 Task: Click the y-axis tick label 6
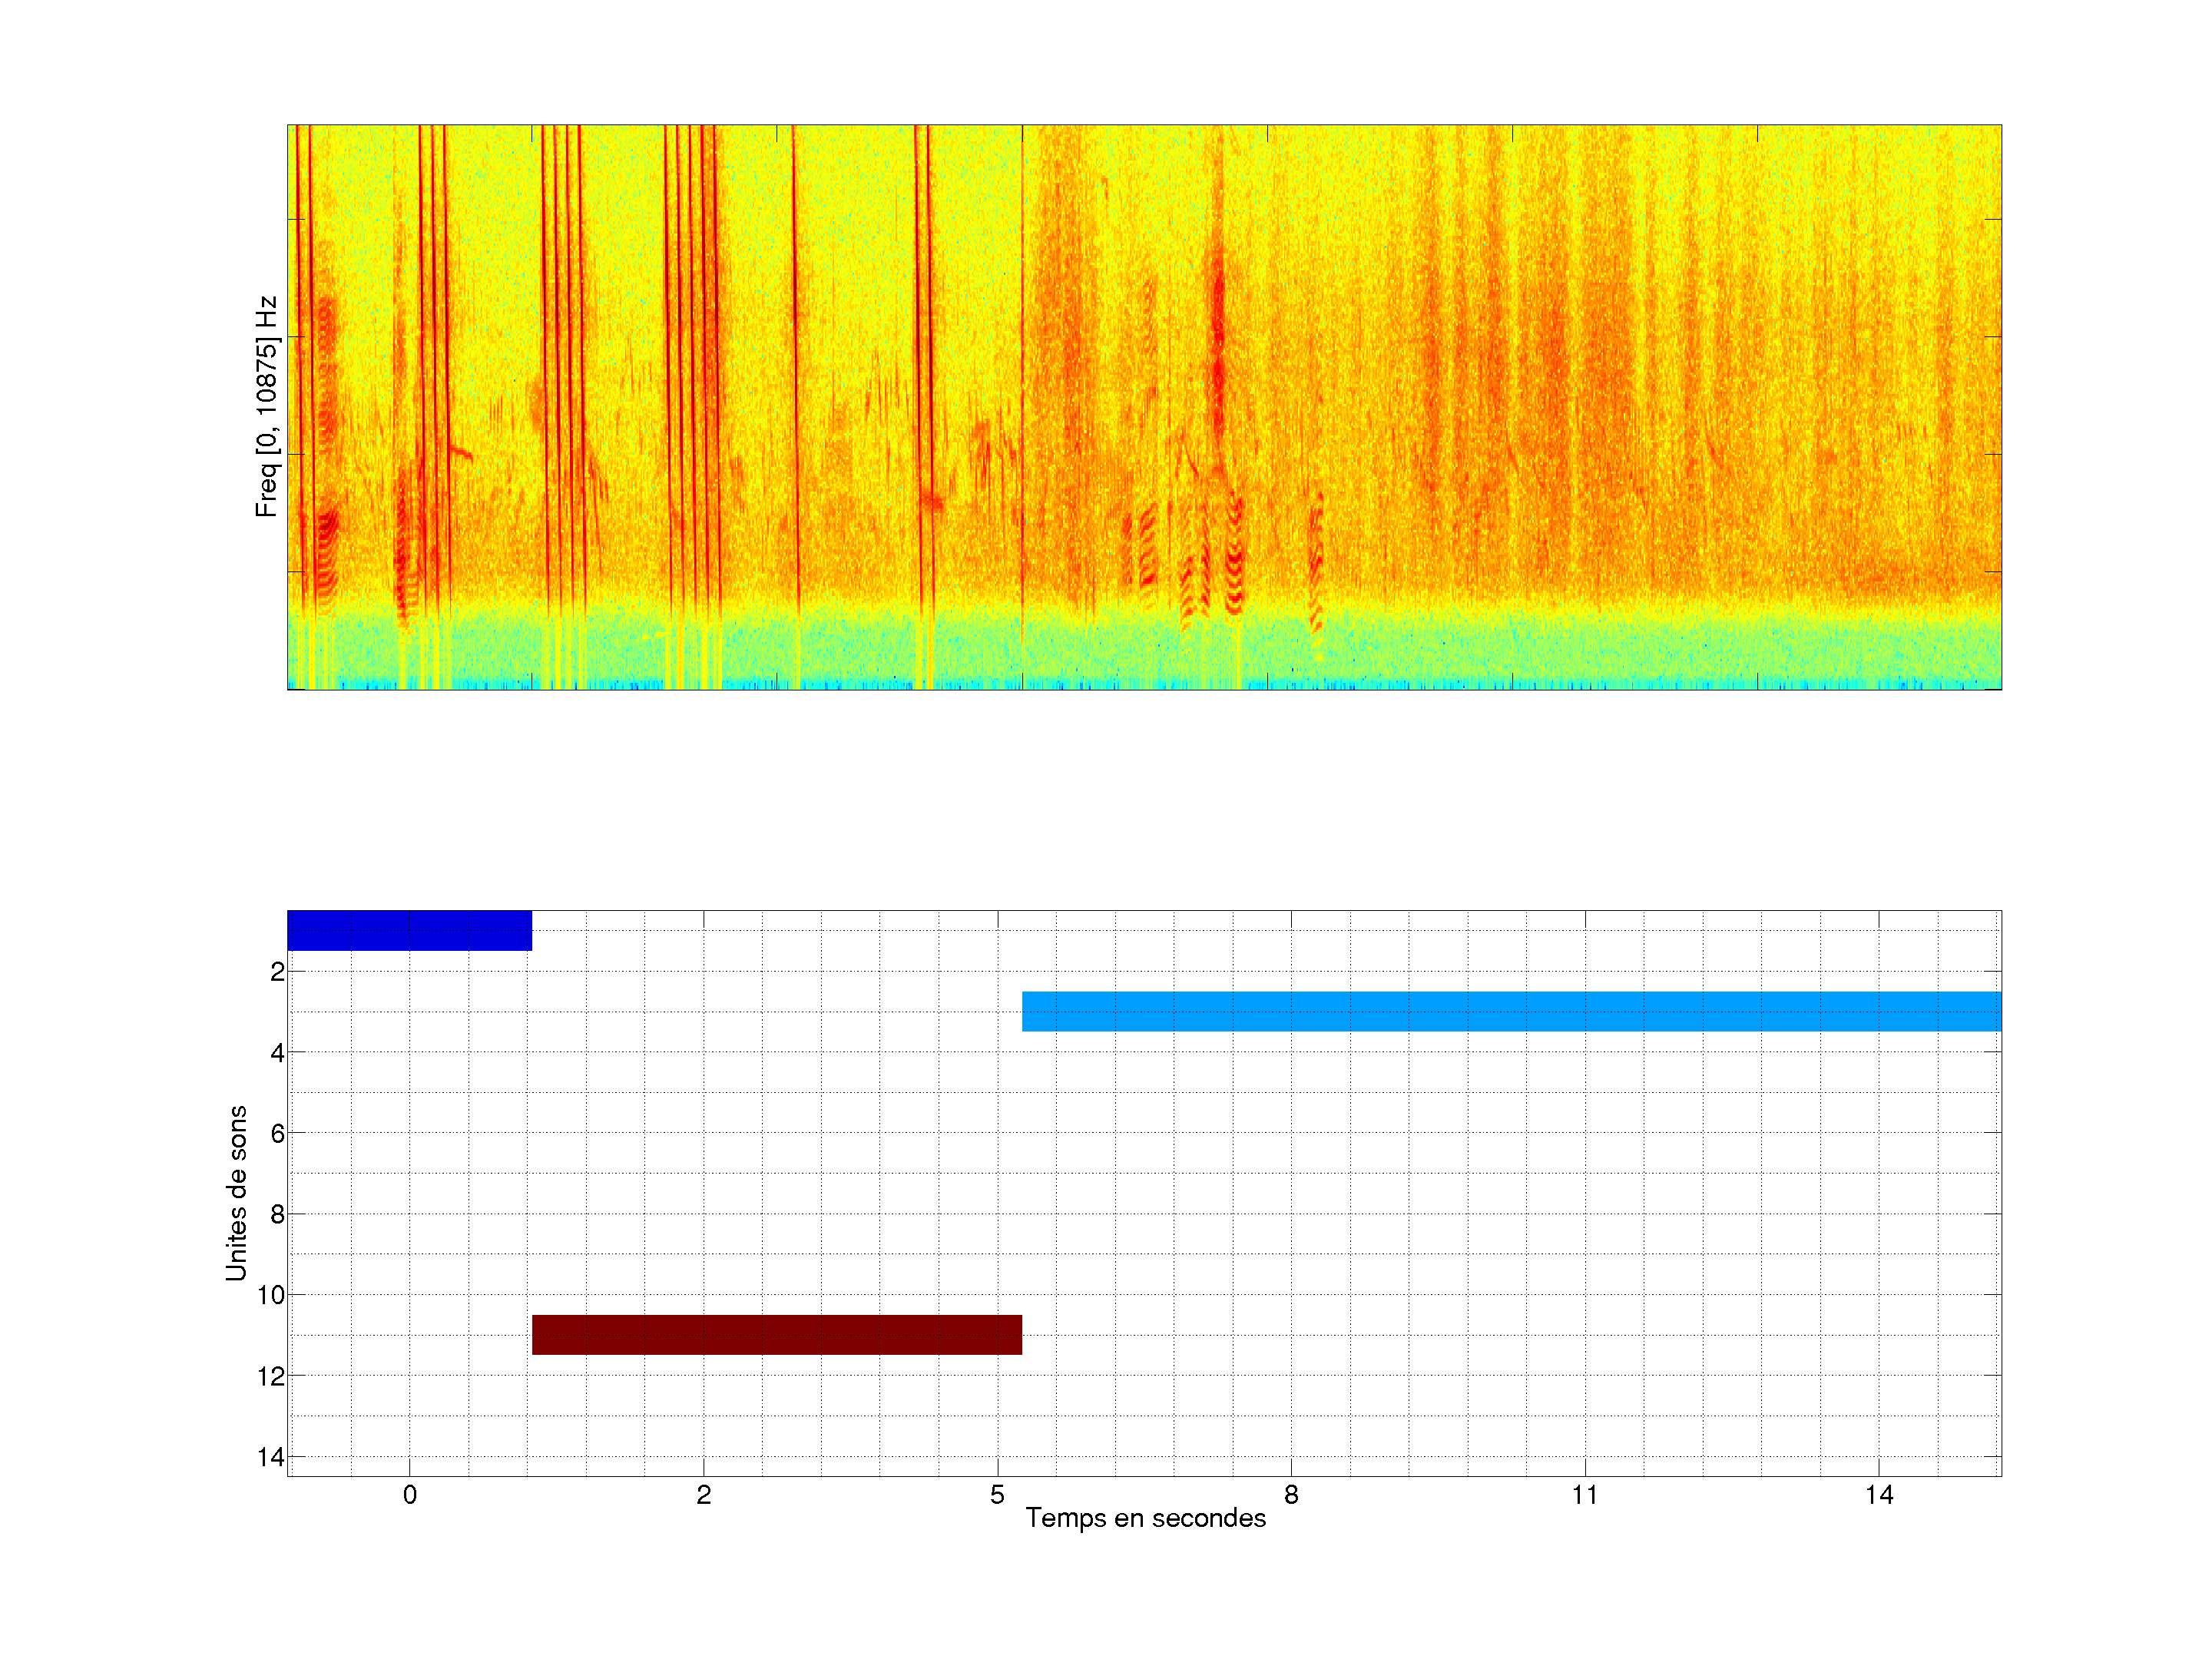pyautogui.click(x=277, y=1133)
